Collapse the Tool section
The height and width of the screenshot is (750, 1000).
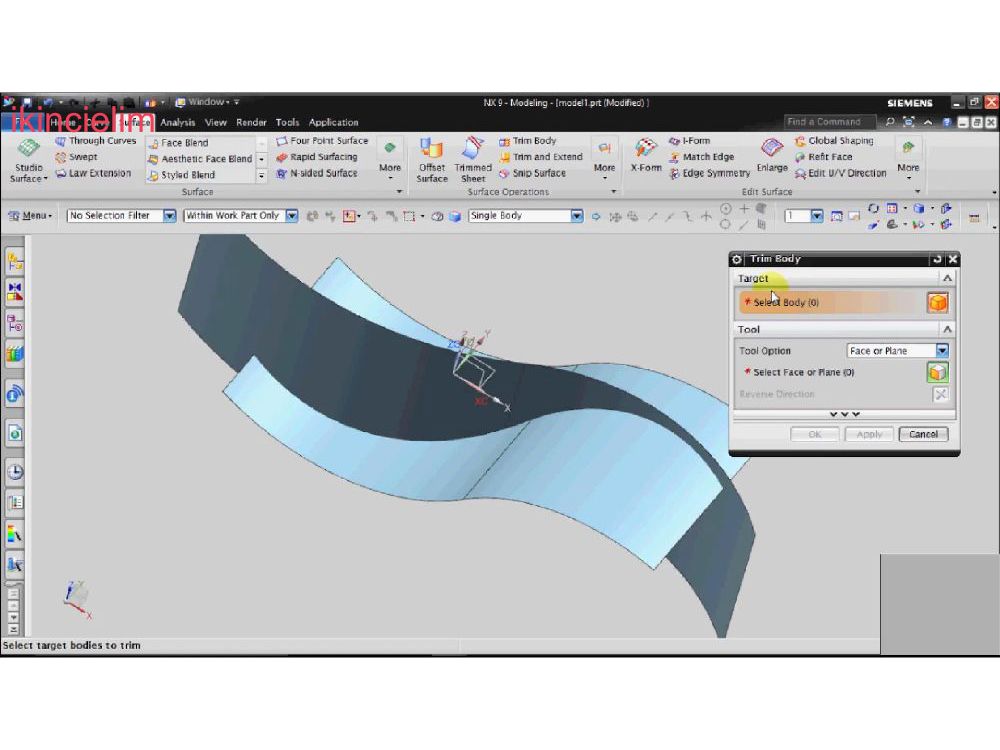tap(947, 329)
